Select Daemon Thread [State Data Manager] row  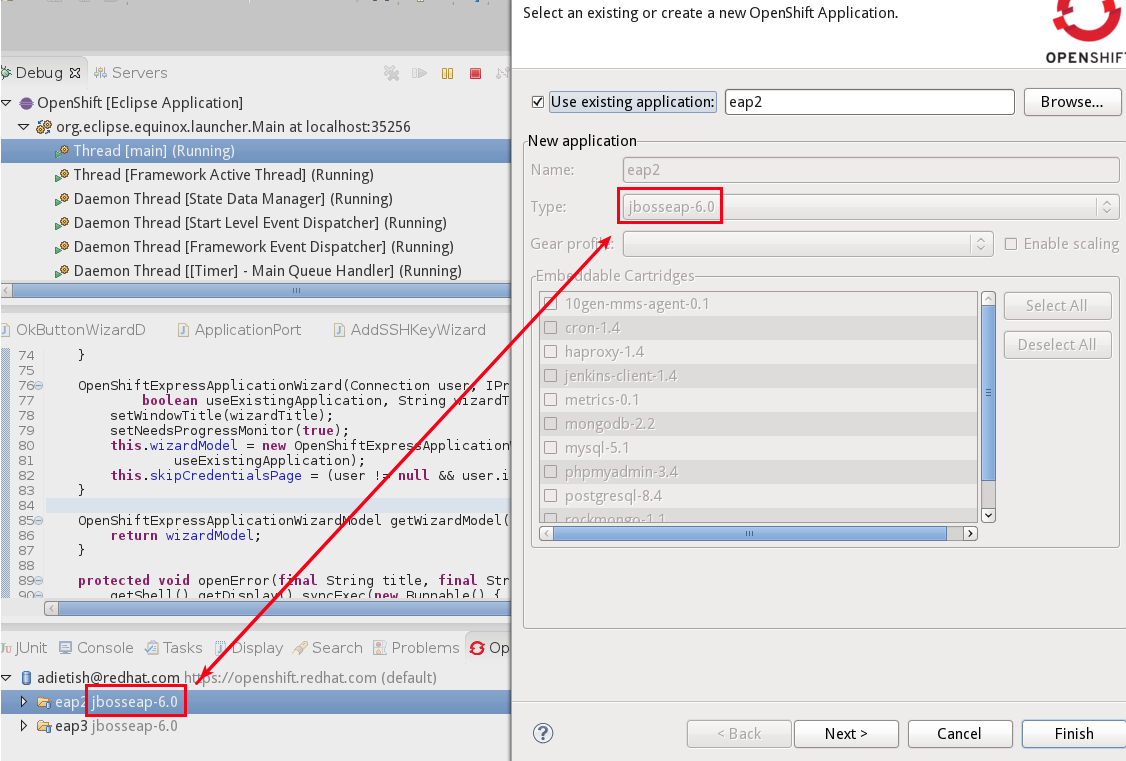tap(256, 199)
